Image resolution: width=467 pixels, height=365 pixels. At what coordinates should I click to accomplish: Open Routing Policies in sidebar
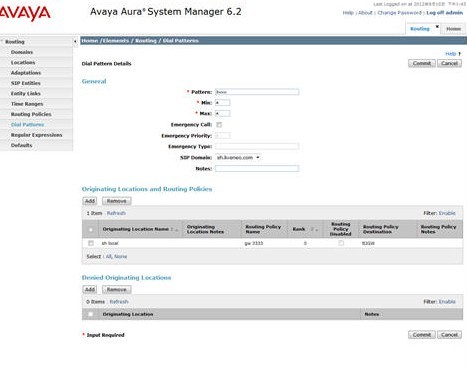[x=31, y=114]
